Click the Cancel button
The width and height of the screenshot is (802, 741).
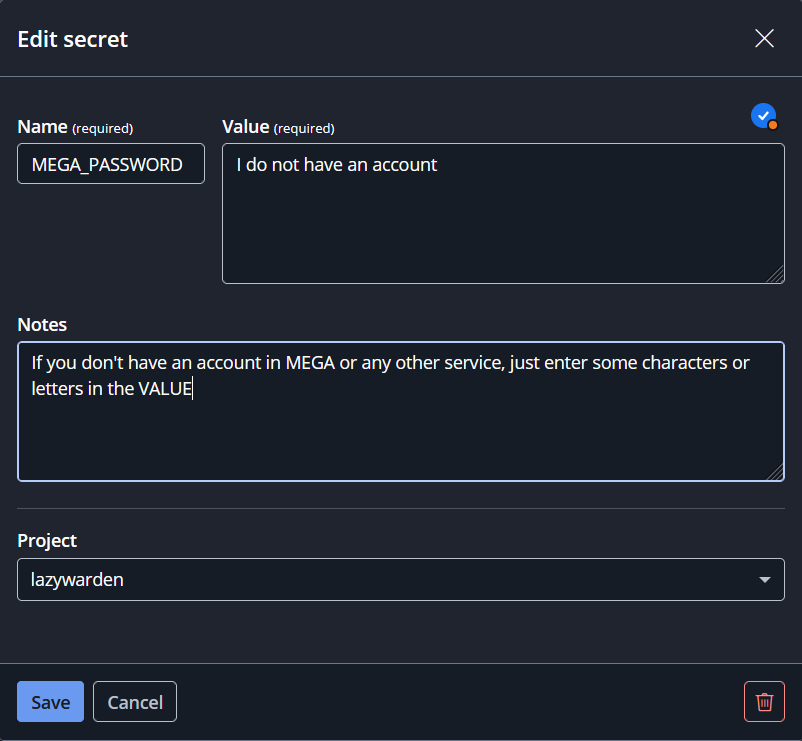pos(135,701)
